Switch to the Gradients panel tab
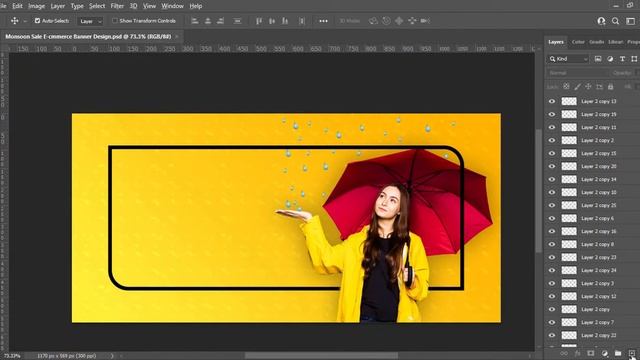The width and height of the screenshot is (640, 360). pos(596,42)
